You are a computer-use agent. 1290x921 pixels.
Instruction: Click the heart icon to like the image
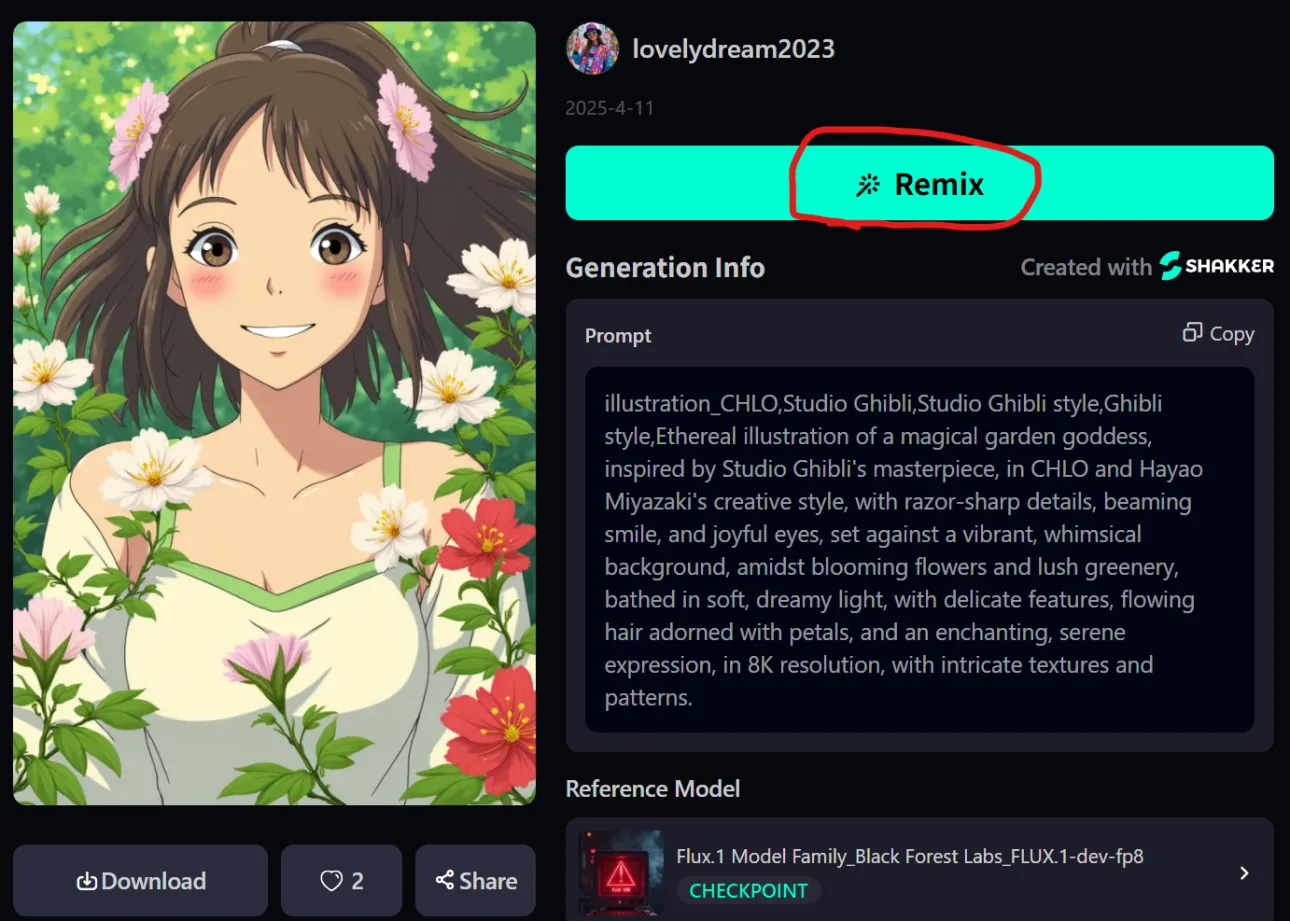pyautogui.click(x=331, y=881)
